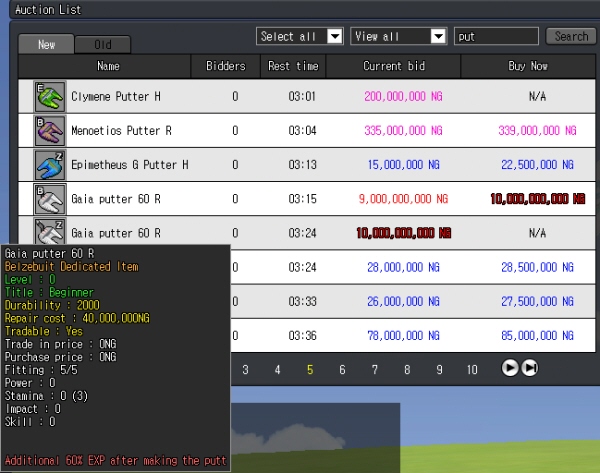600x473 pixels.
Task: Jump to the last page with the skip button
Action: coord(530,368)
